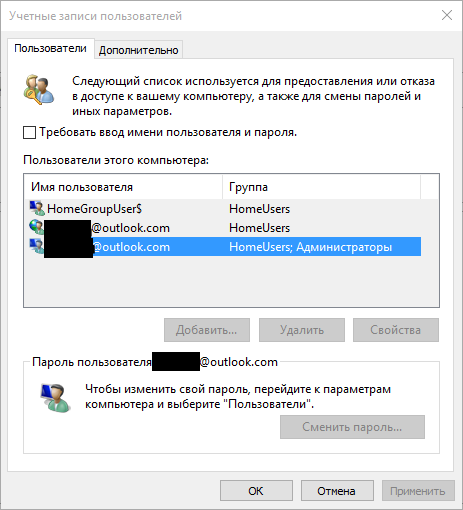Click the Сменить пароль... button

click(352, 427)
